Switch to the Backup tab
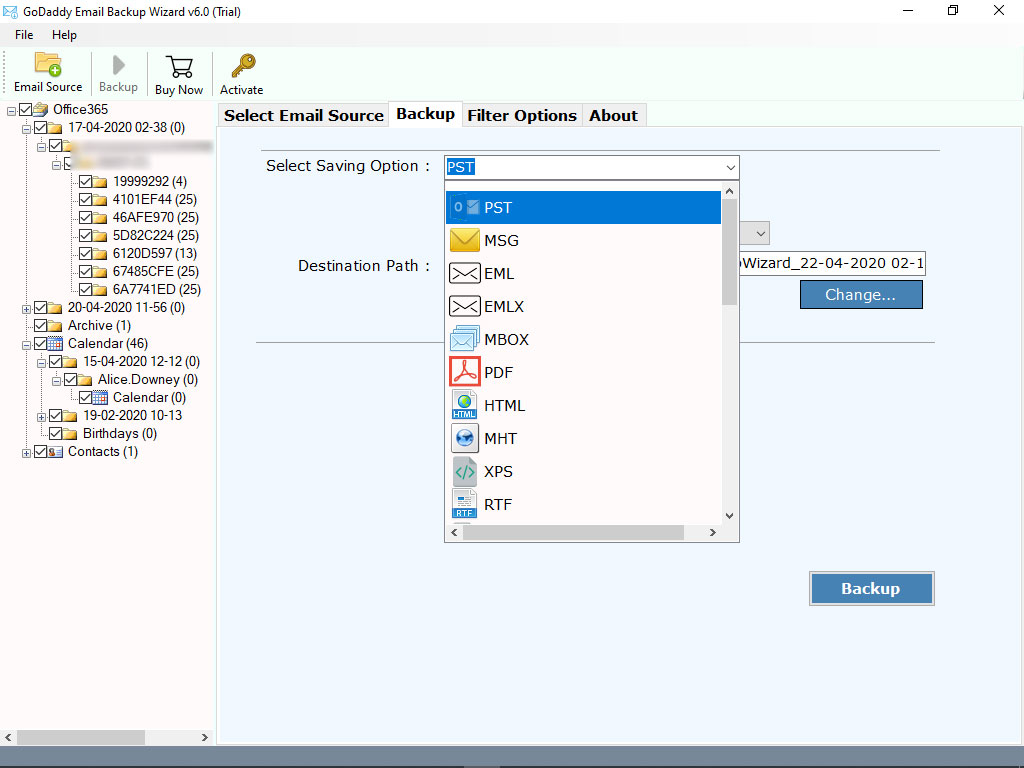Screen dimensions: 1024x768 click(425, 114)
